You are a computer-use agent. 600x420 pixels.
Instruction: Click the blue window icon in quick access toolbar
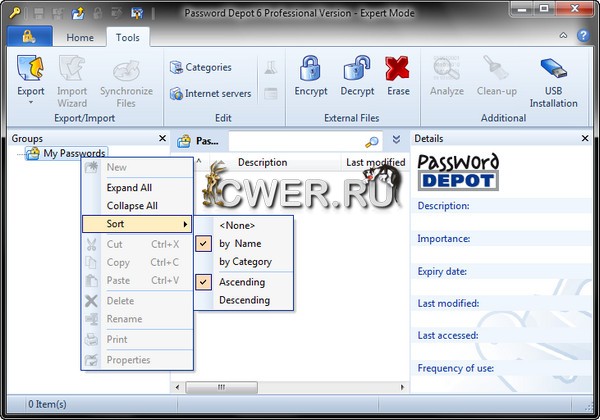pos(137,14)
